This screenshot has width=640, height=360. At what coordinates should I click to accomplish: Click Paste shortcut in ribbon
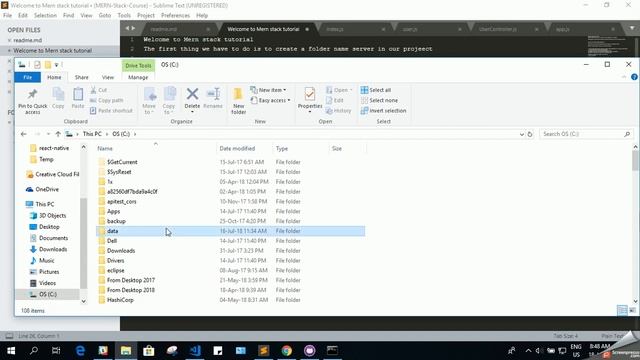coord(111,111)
